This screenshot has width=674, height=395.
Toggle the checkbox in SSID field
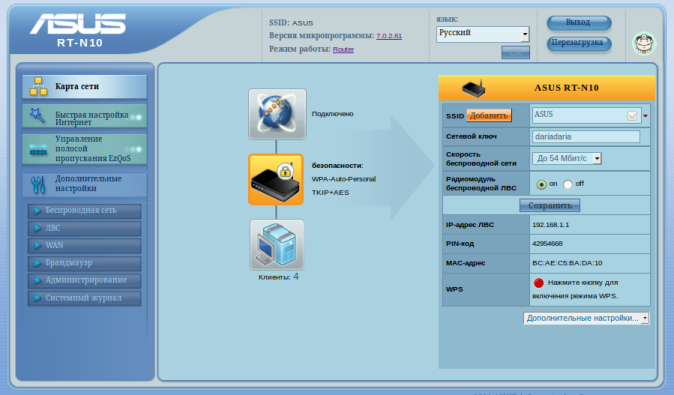(x=632, y=116)
